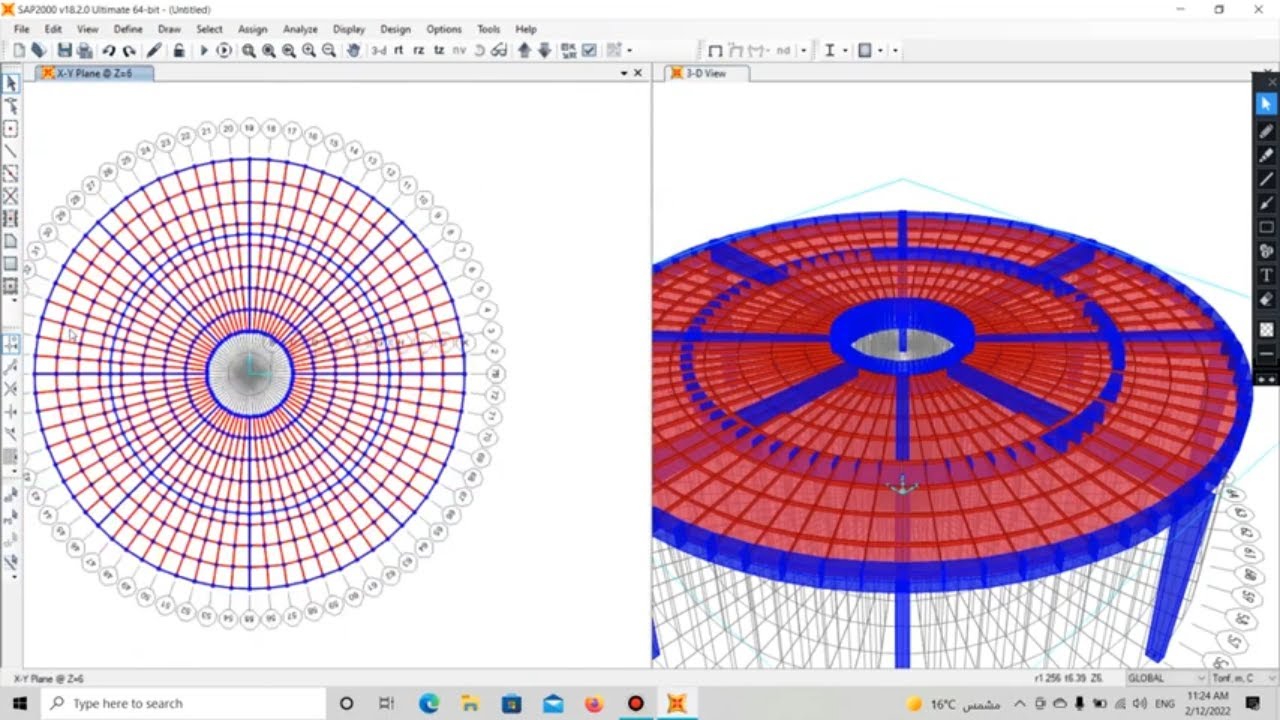Select the text T tool in annotation bar
Screen dimensions: 1280x720
click(1266, 275)
